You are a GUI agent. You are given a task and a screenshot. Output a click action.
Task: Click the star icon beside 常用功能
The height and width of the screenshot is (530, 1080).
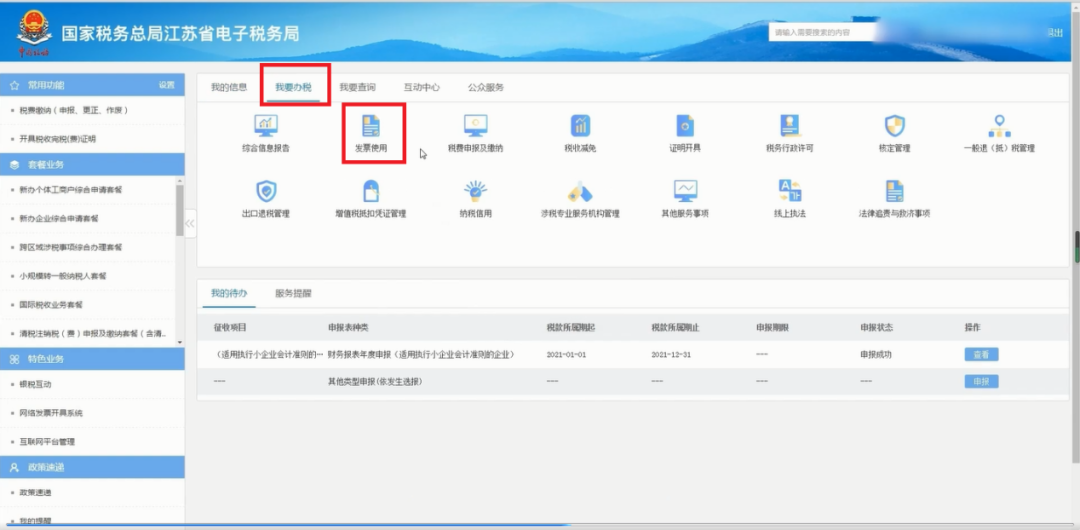(14, 85)
